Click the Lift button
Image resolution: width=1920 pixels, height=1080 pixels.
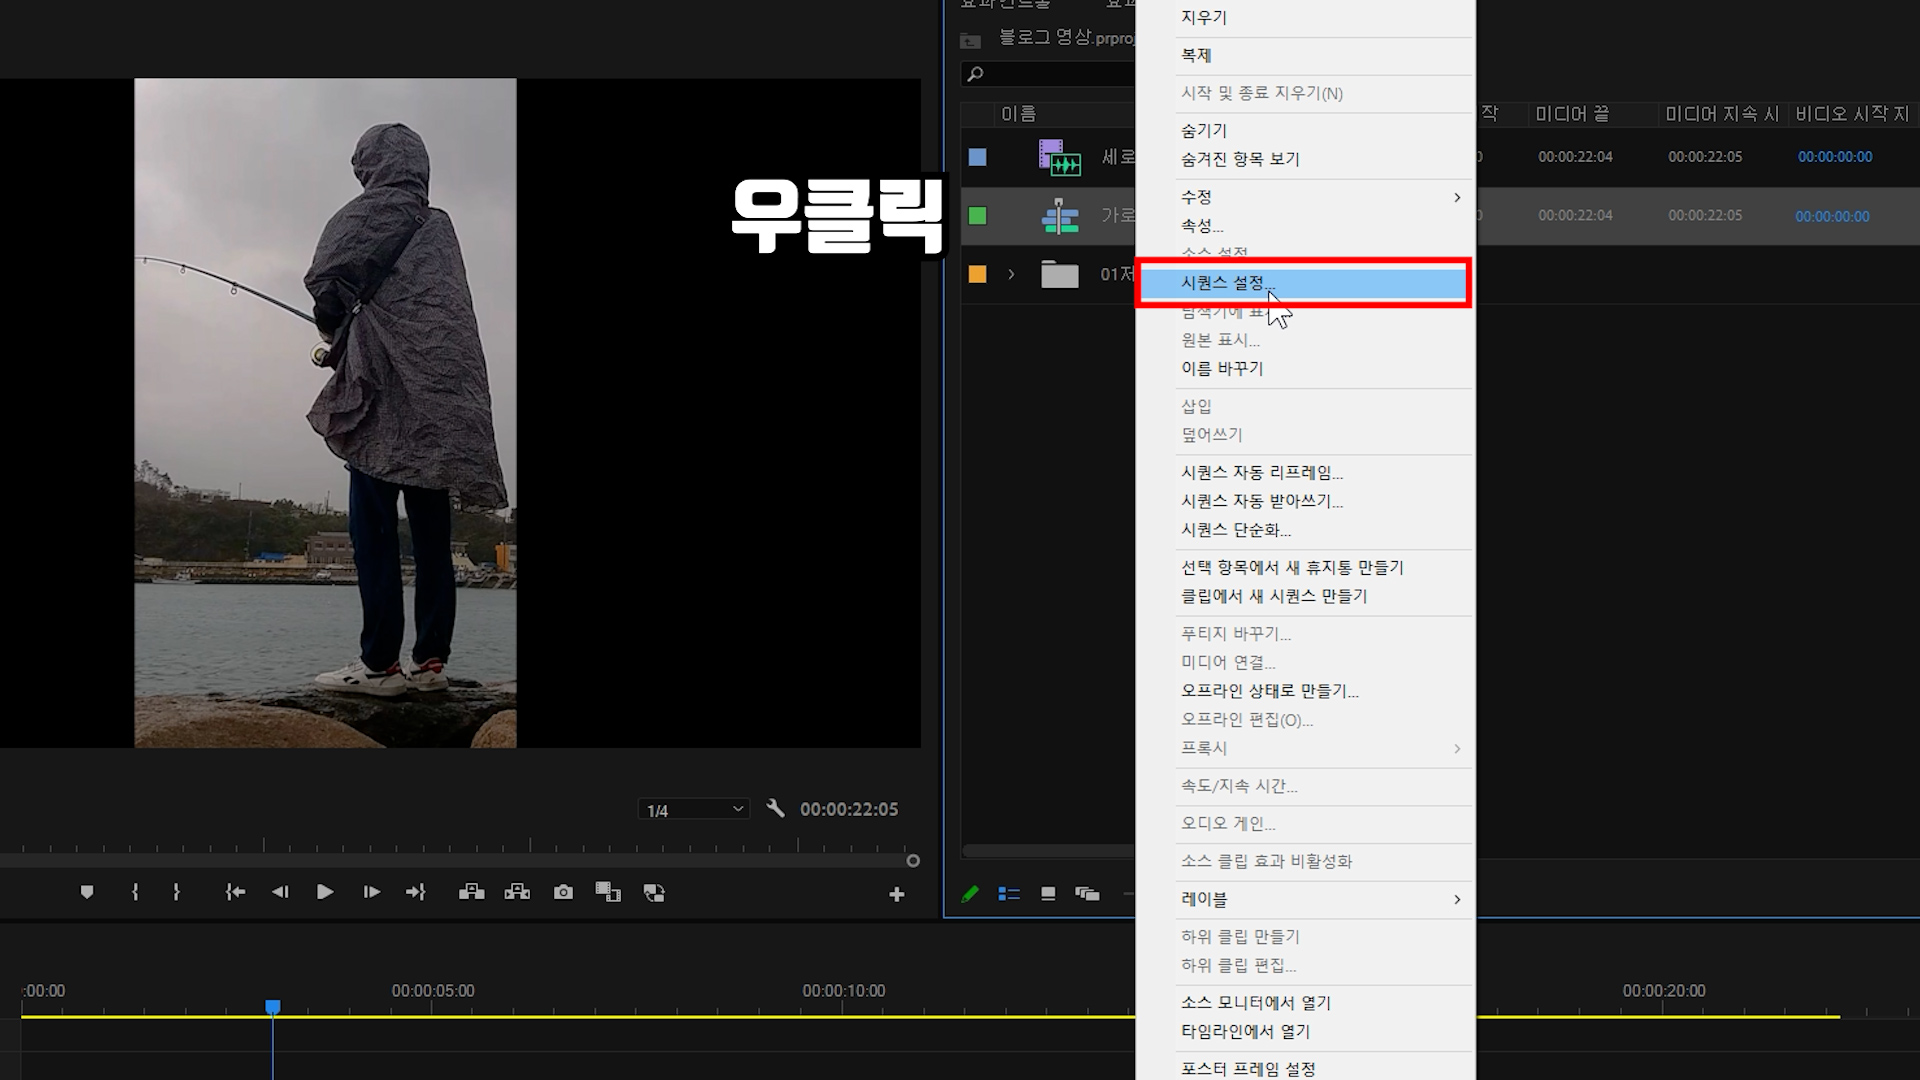click(x=471, y=892)
